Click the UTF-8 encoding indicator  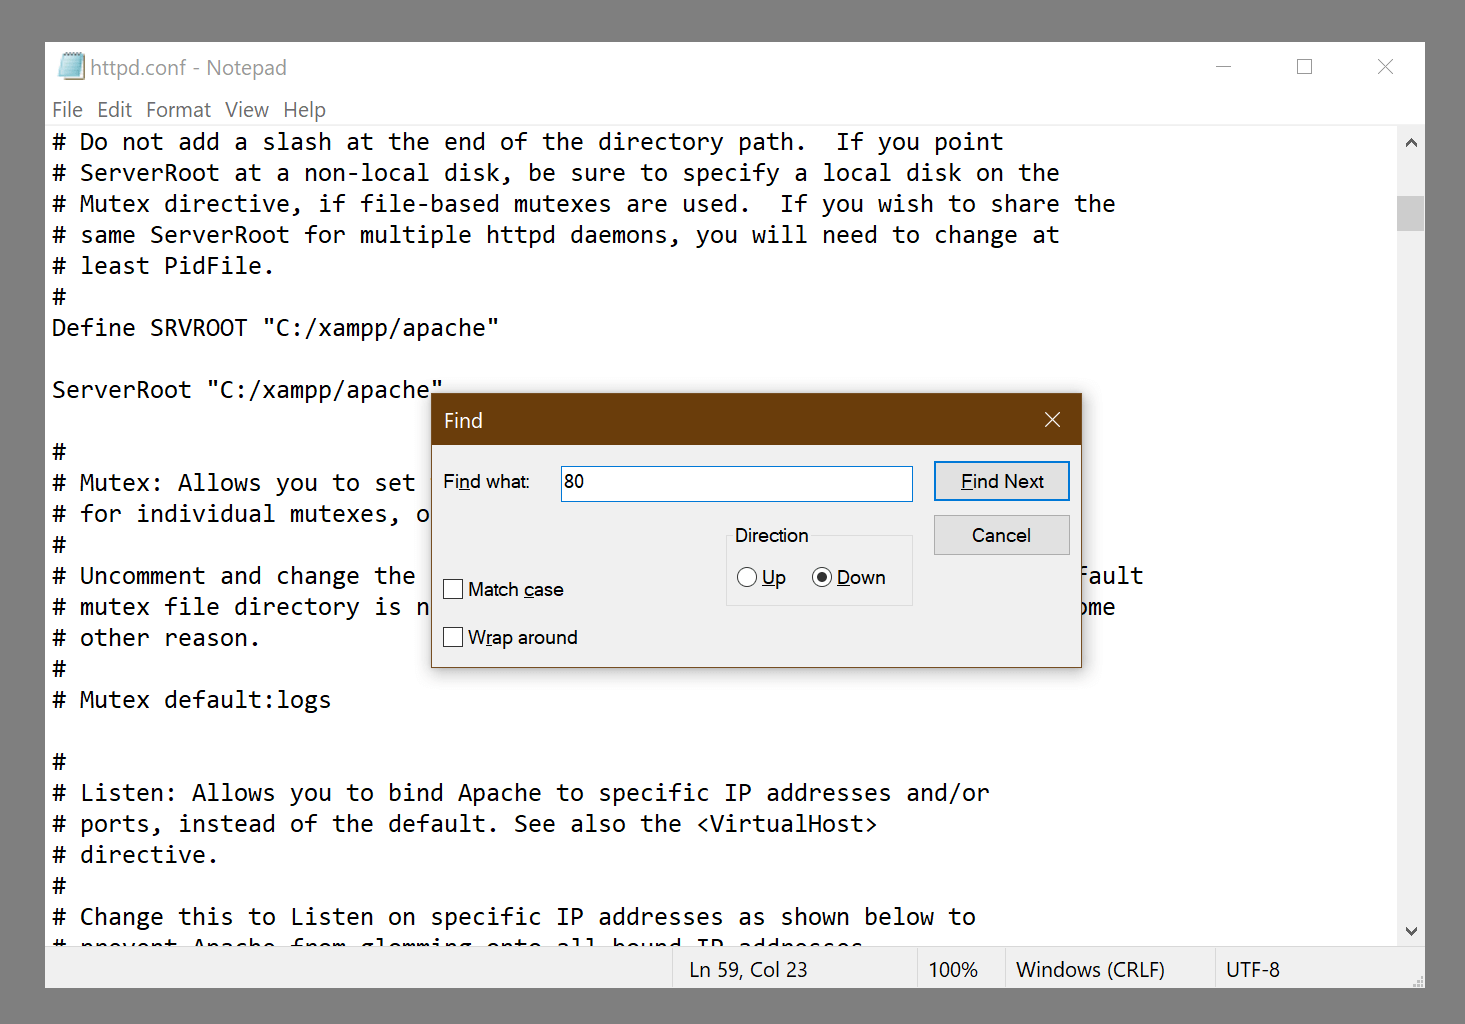pos(1252,969)
